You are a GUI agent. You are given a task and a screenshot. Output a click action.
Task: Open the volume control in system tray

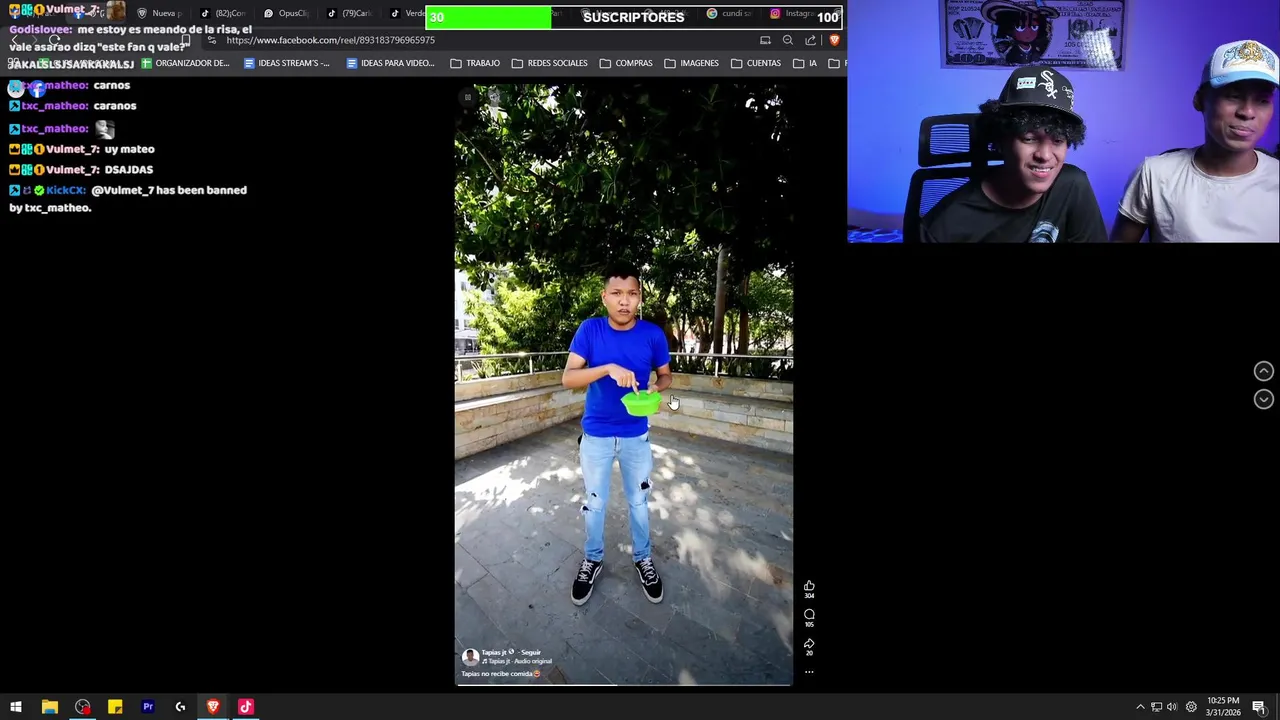pyautogui.click(x=1172, y=707)
